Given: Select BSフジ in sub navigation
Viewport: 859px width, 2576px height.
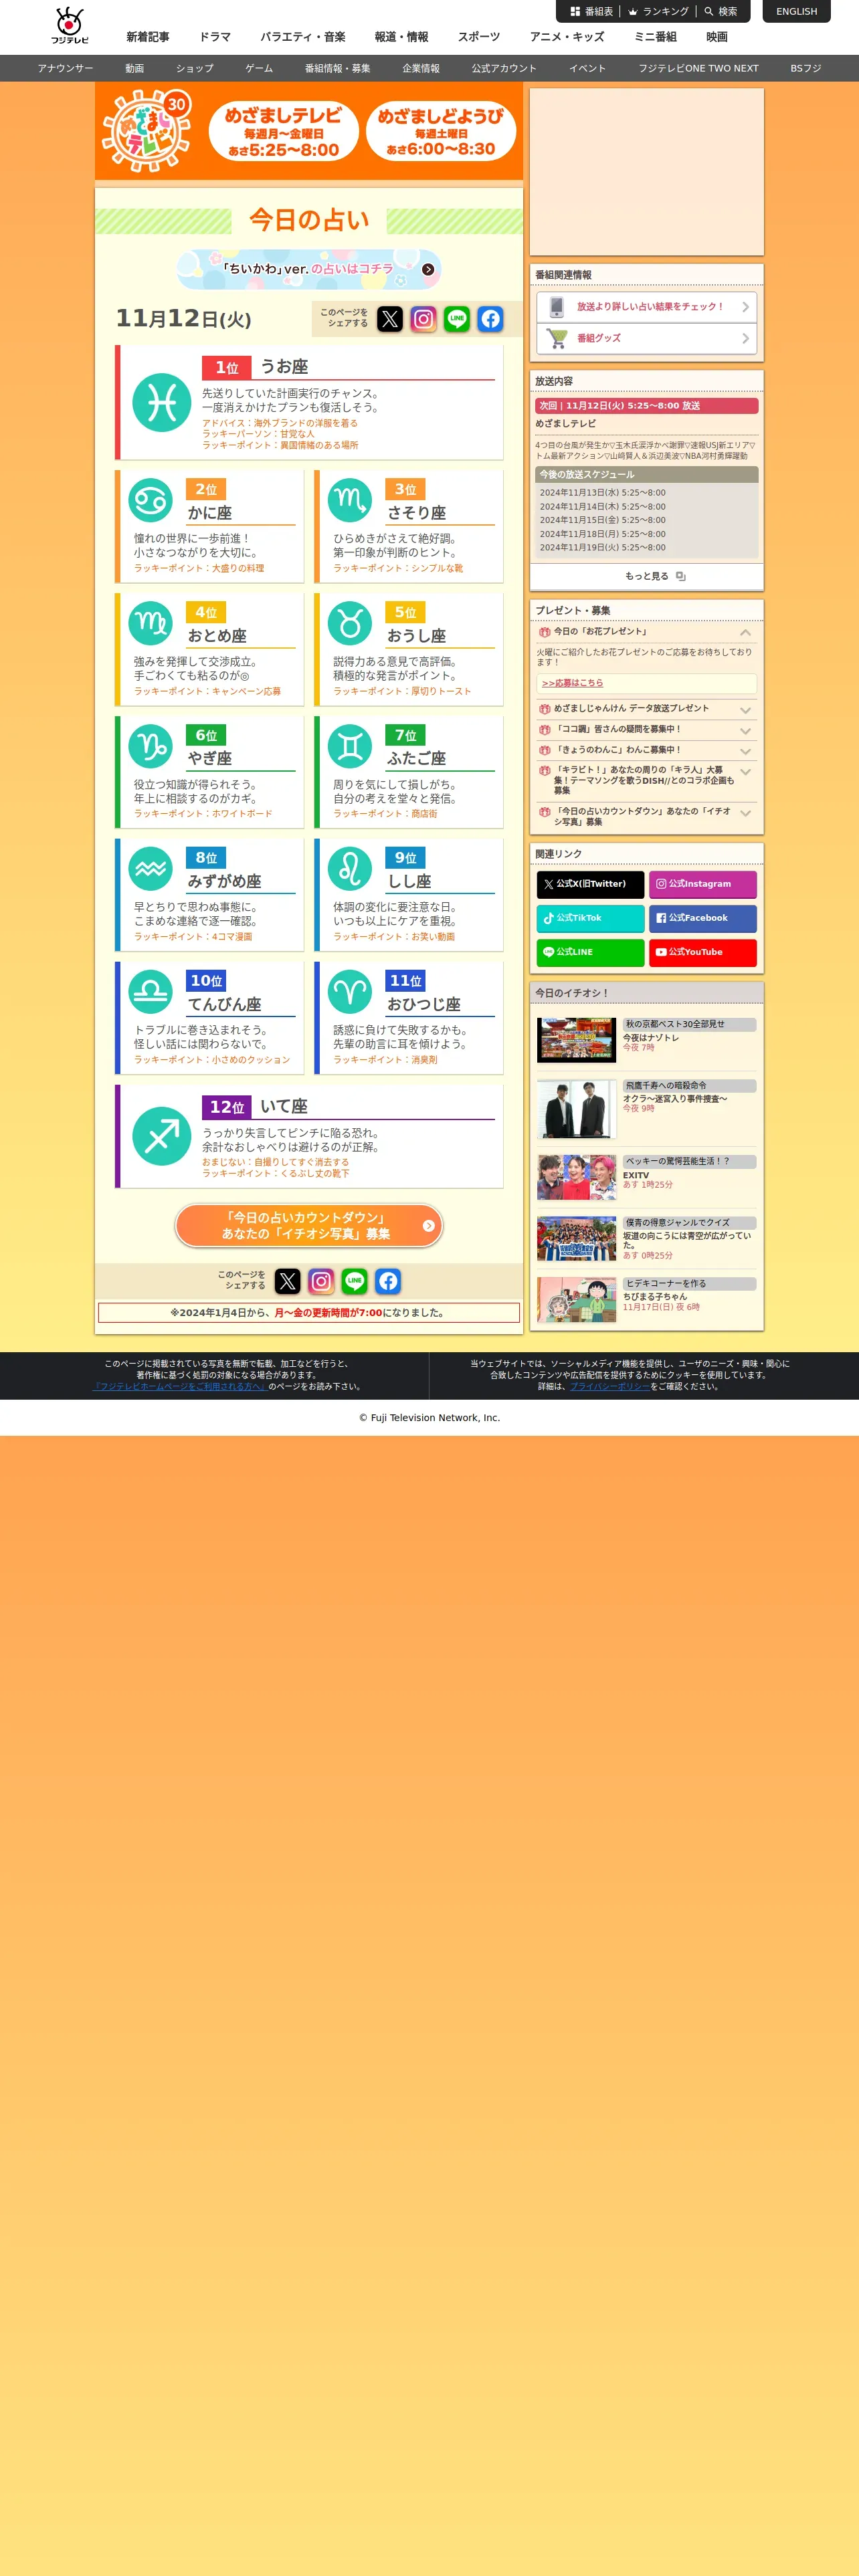Looking at the screenshot, I should pos(805,68).
